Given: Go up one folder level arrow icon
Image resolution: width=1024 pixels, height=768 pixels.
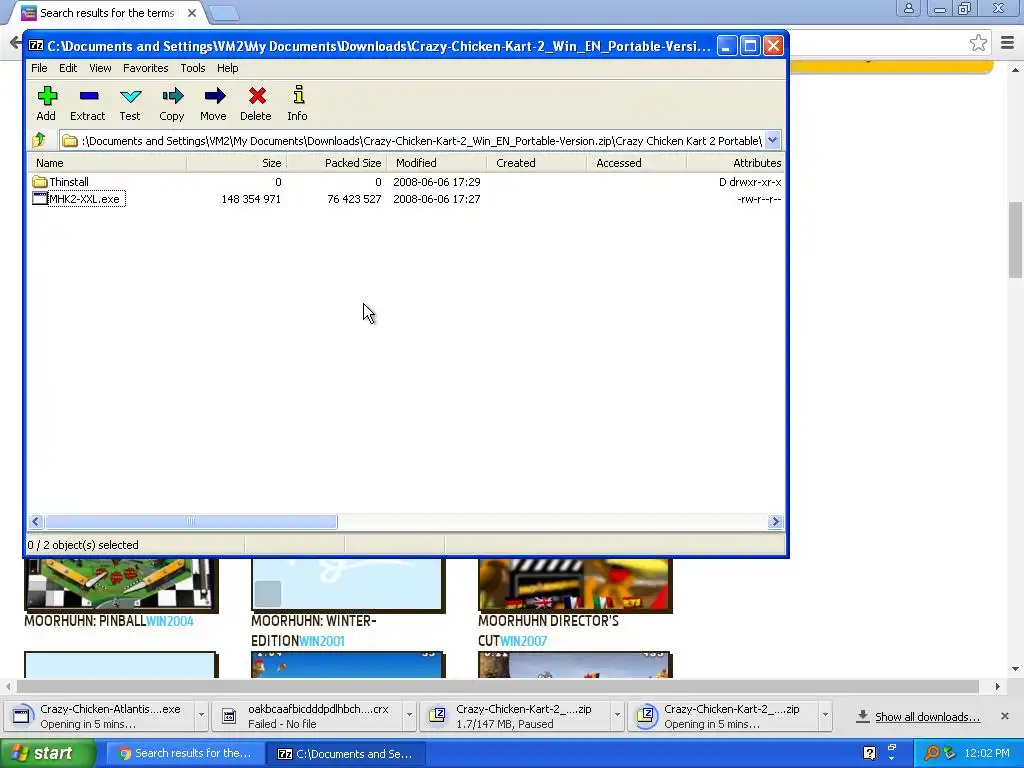Looking at the screenshot, I should coord(39,140).
